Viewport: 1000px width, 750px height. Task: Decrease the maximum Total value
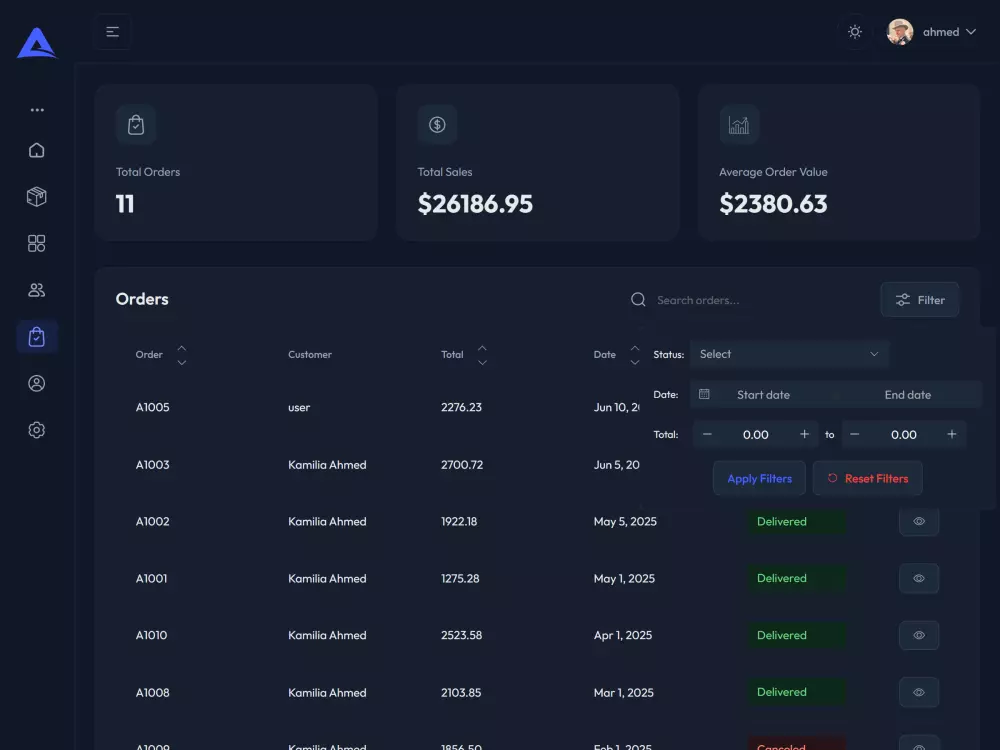pos(855,434)
